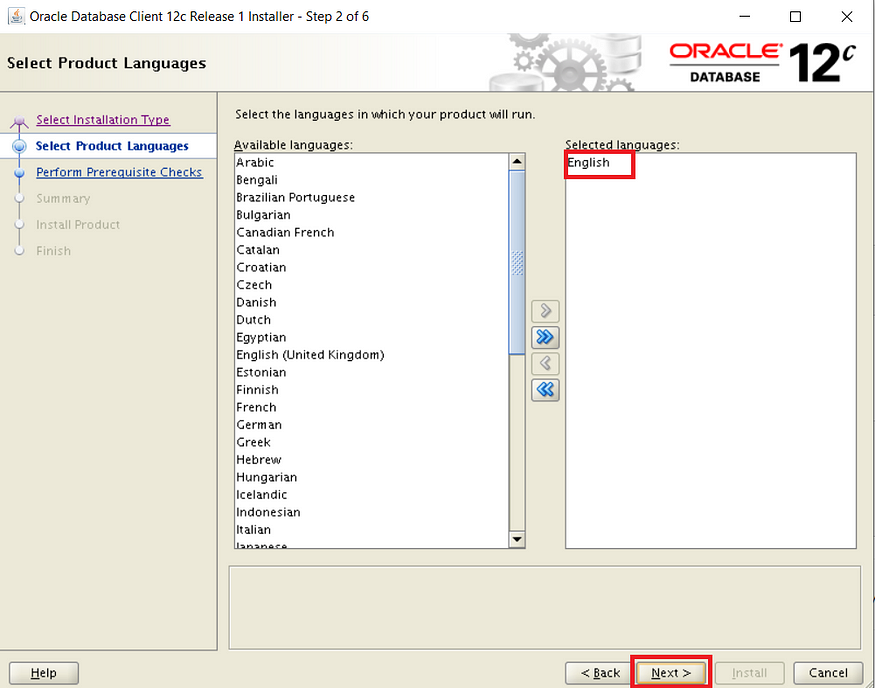Highlight Hebrew in Available languages
This screenshot has width=875, height=688.
coord(372,460)
